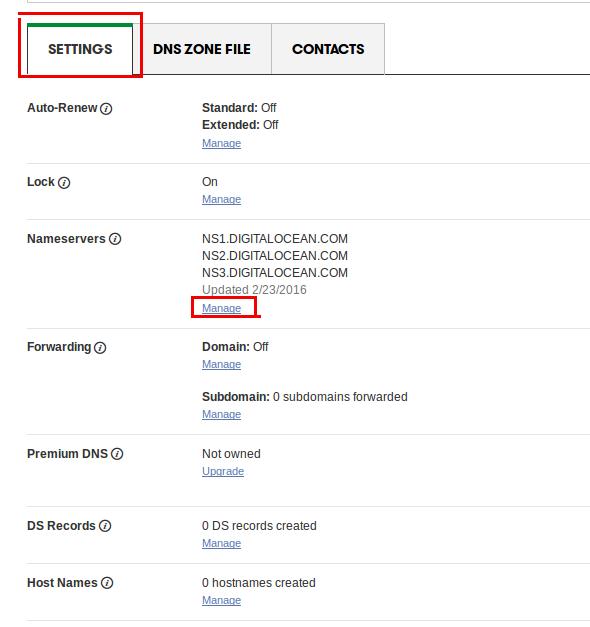Viewport: 590px width, 627px height.
Task: Open Manage link for Nameservers
Action: [x=221, y=308]
